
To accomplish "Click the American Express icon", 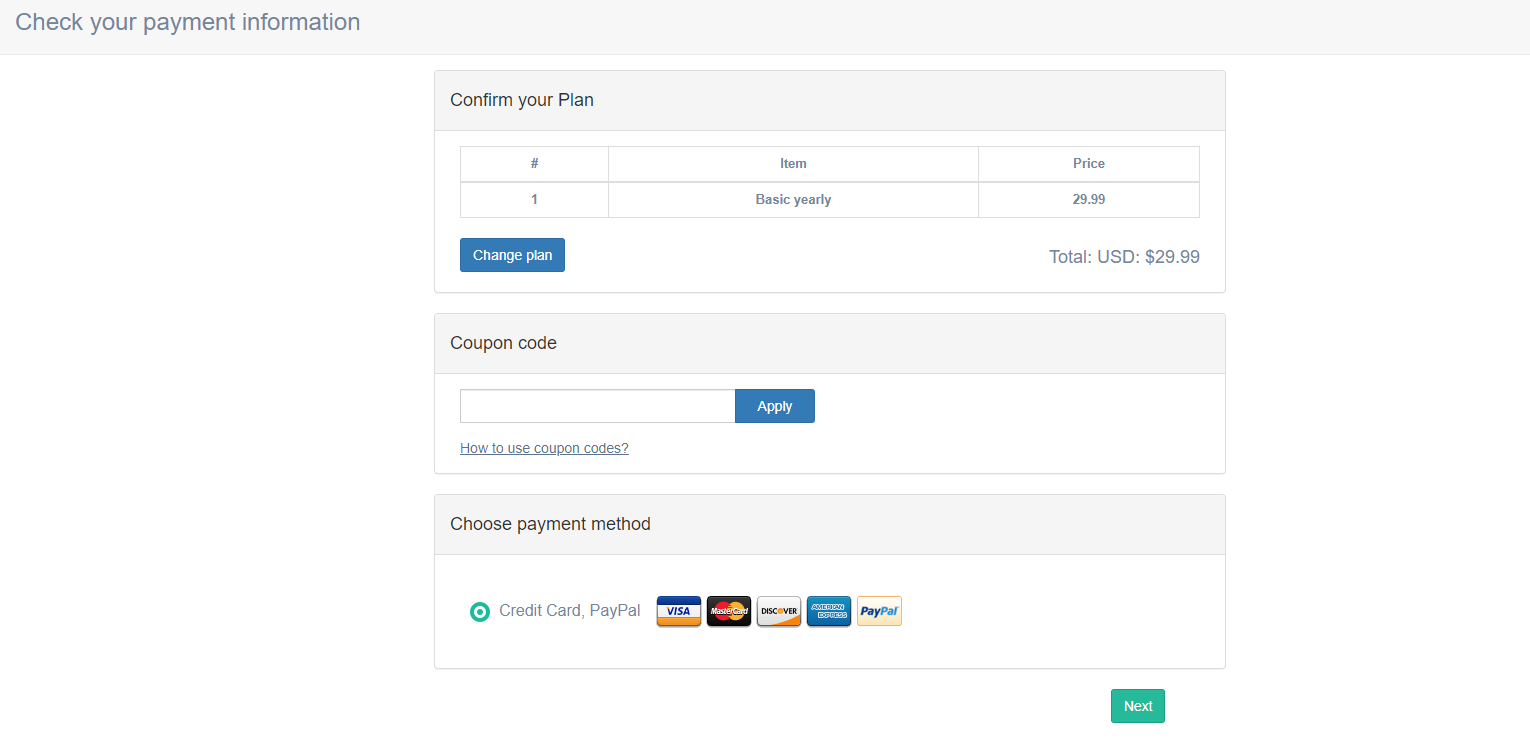I will point(828,611).
